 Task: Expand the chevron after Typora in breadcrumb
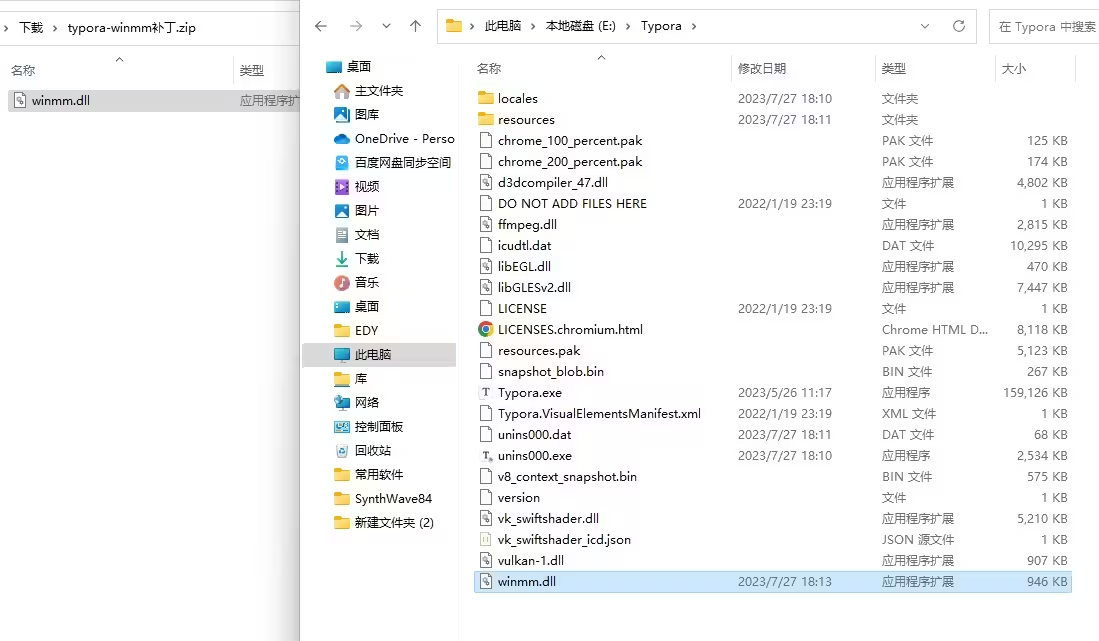click(694, 26)
